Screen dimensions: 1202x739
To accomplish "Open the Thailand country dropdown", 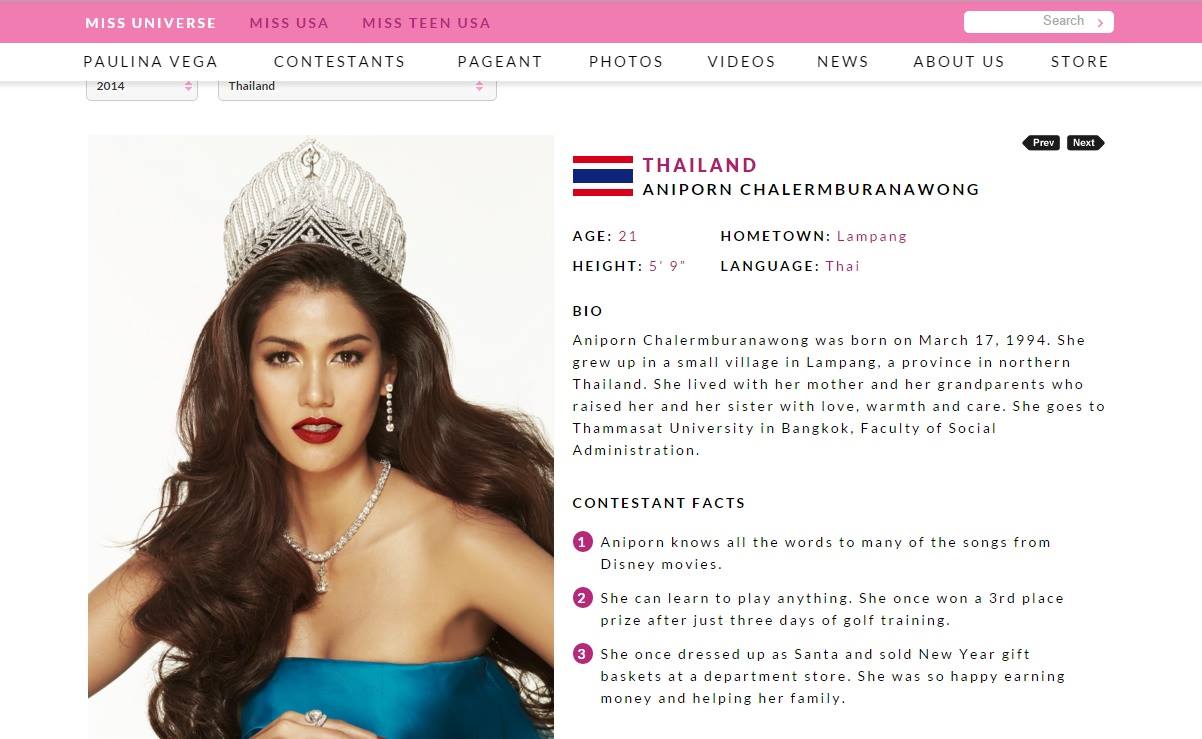I will click(x=357, y=87).
